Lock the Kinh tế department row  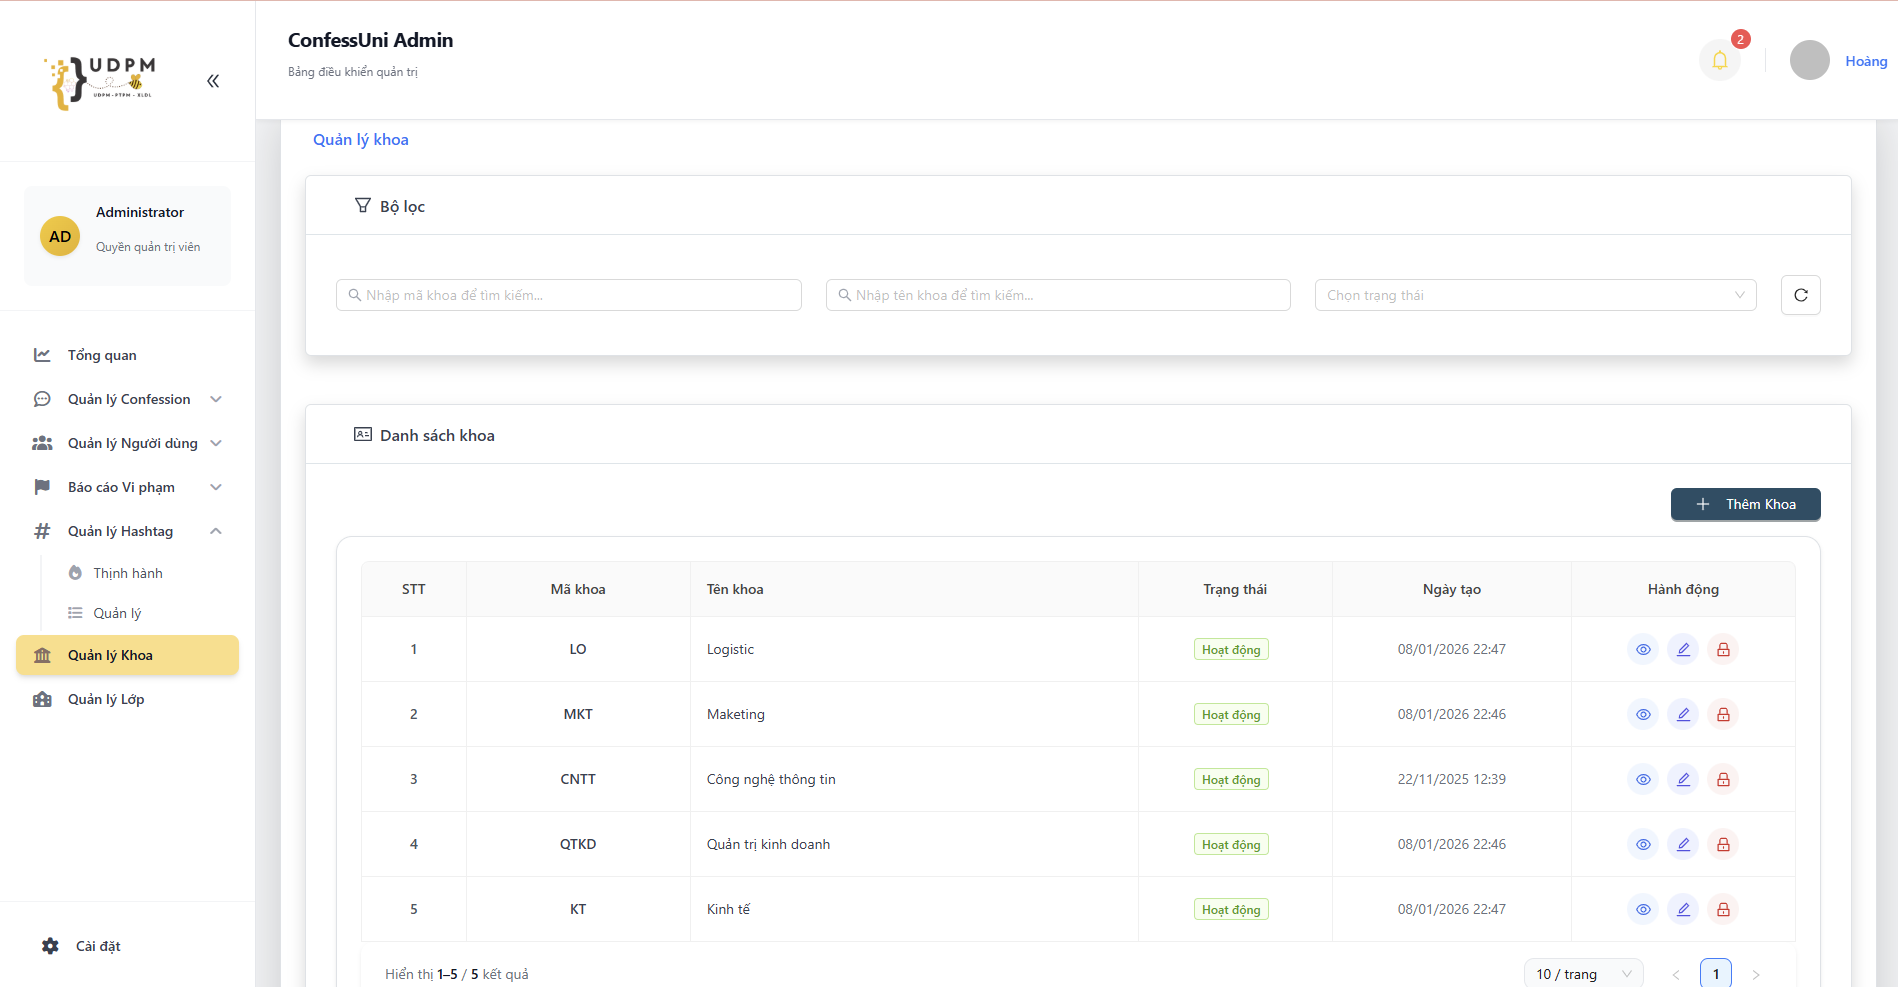1723,909
